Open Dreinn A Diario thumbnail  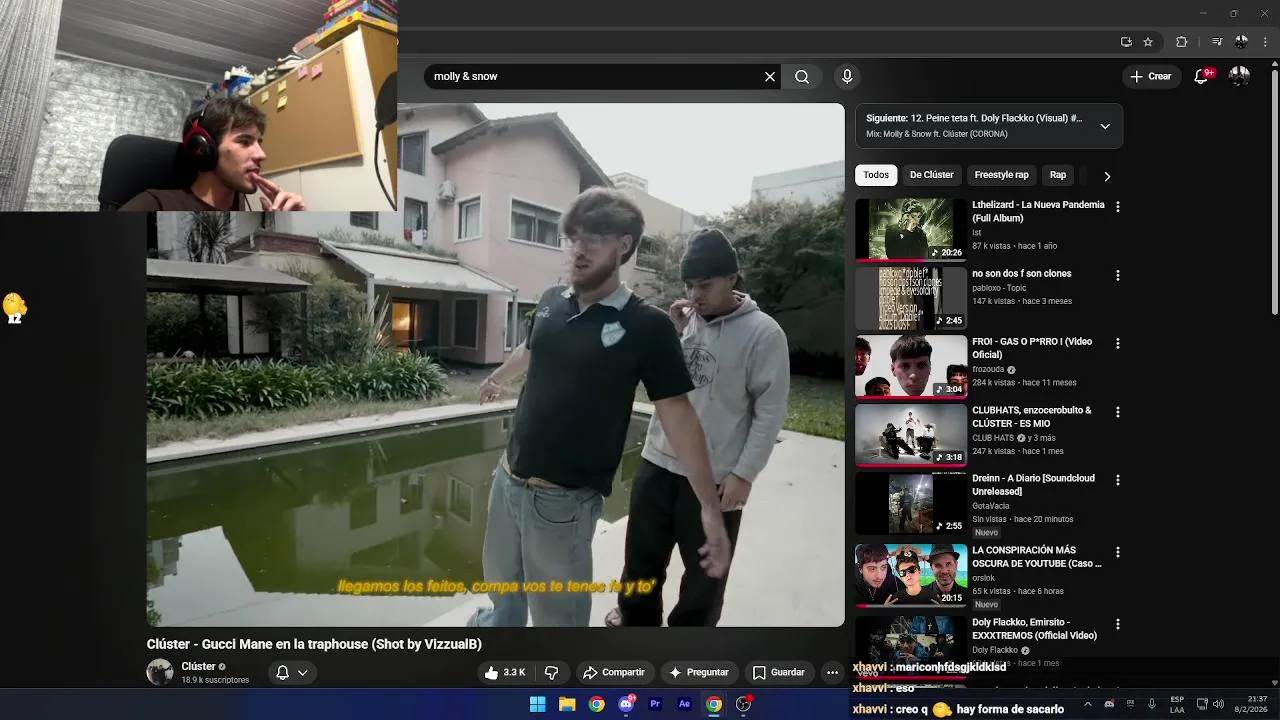pos(911,504)
